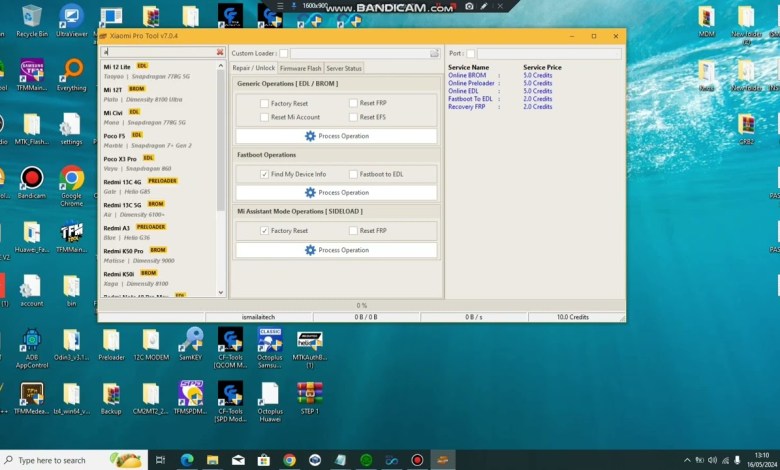Open ADB AppControl desktop icon

pos(32,348)
